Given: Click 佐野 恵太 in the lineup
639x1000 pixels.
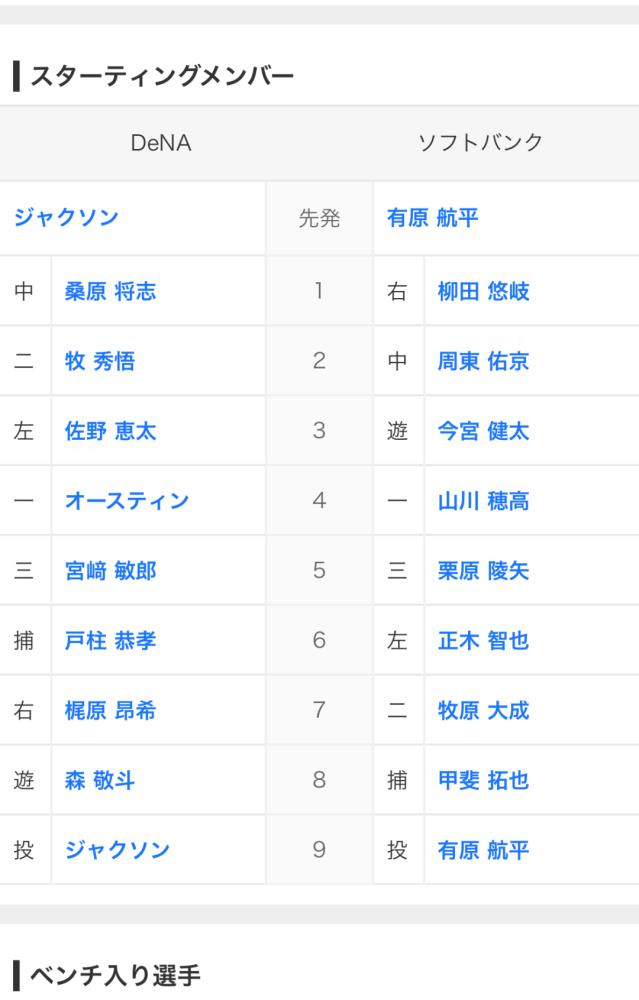Looking at the screenshot, I should pyautogui.click(x=110, y=431).
